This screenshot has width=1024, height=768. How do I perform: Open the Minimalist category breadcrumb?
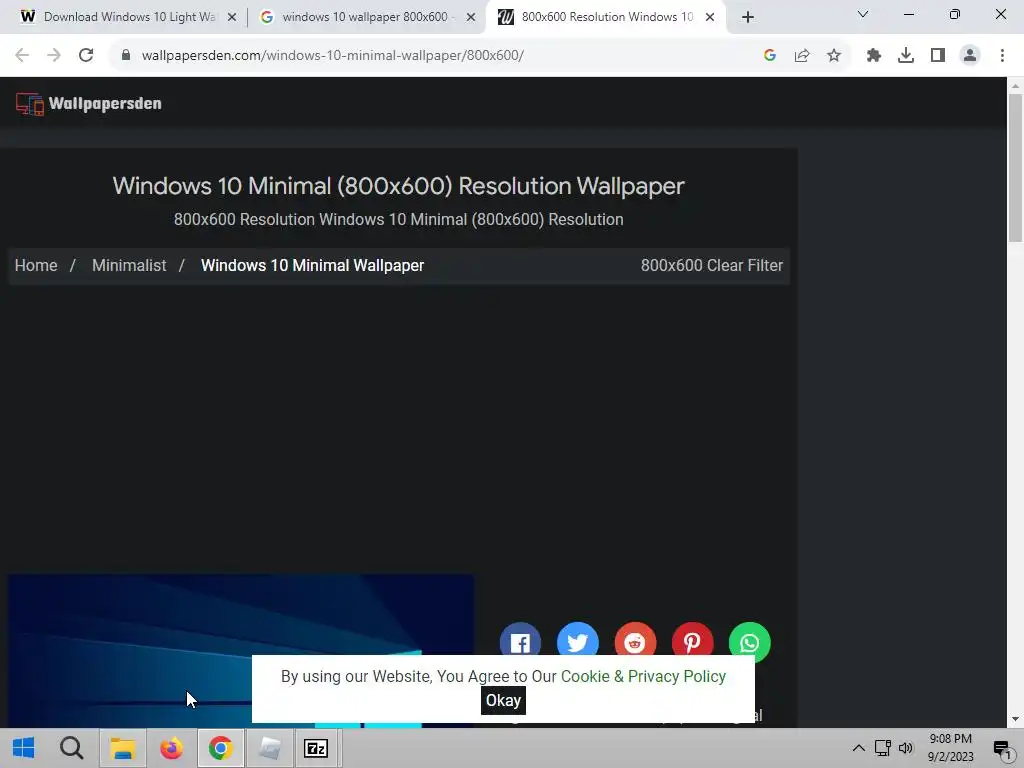click(x=129, y=266)
